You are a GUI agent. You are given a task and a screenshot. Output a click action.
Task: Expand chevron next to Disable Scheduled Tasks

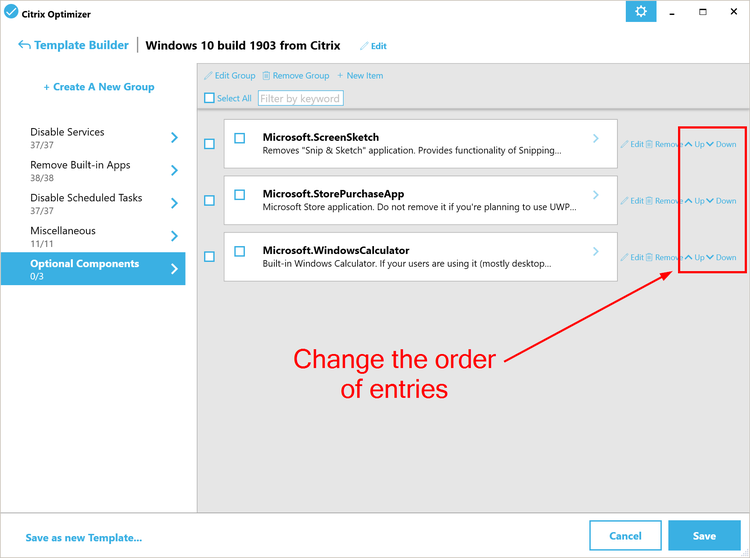point(175,204)
